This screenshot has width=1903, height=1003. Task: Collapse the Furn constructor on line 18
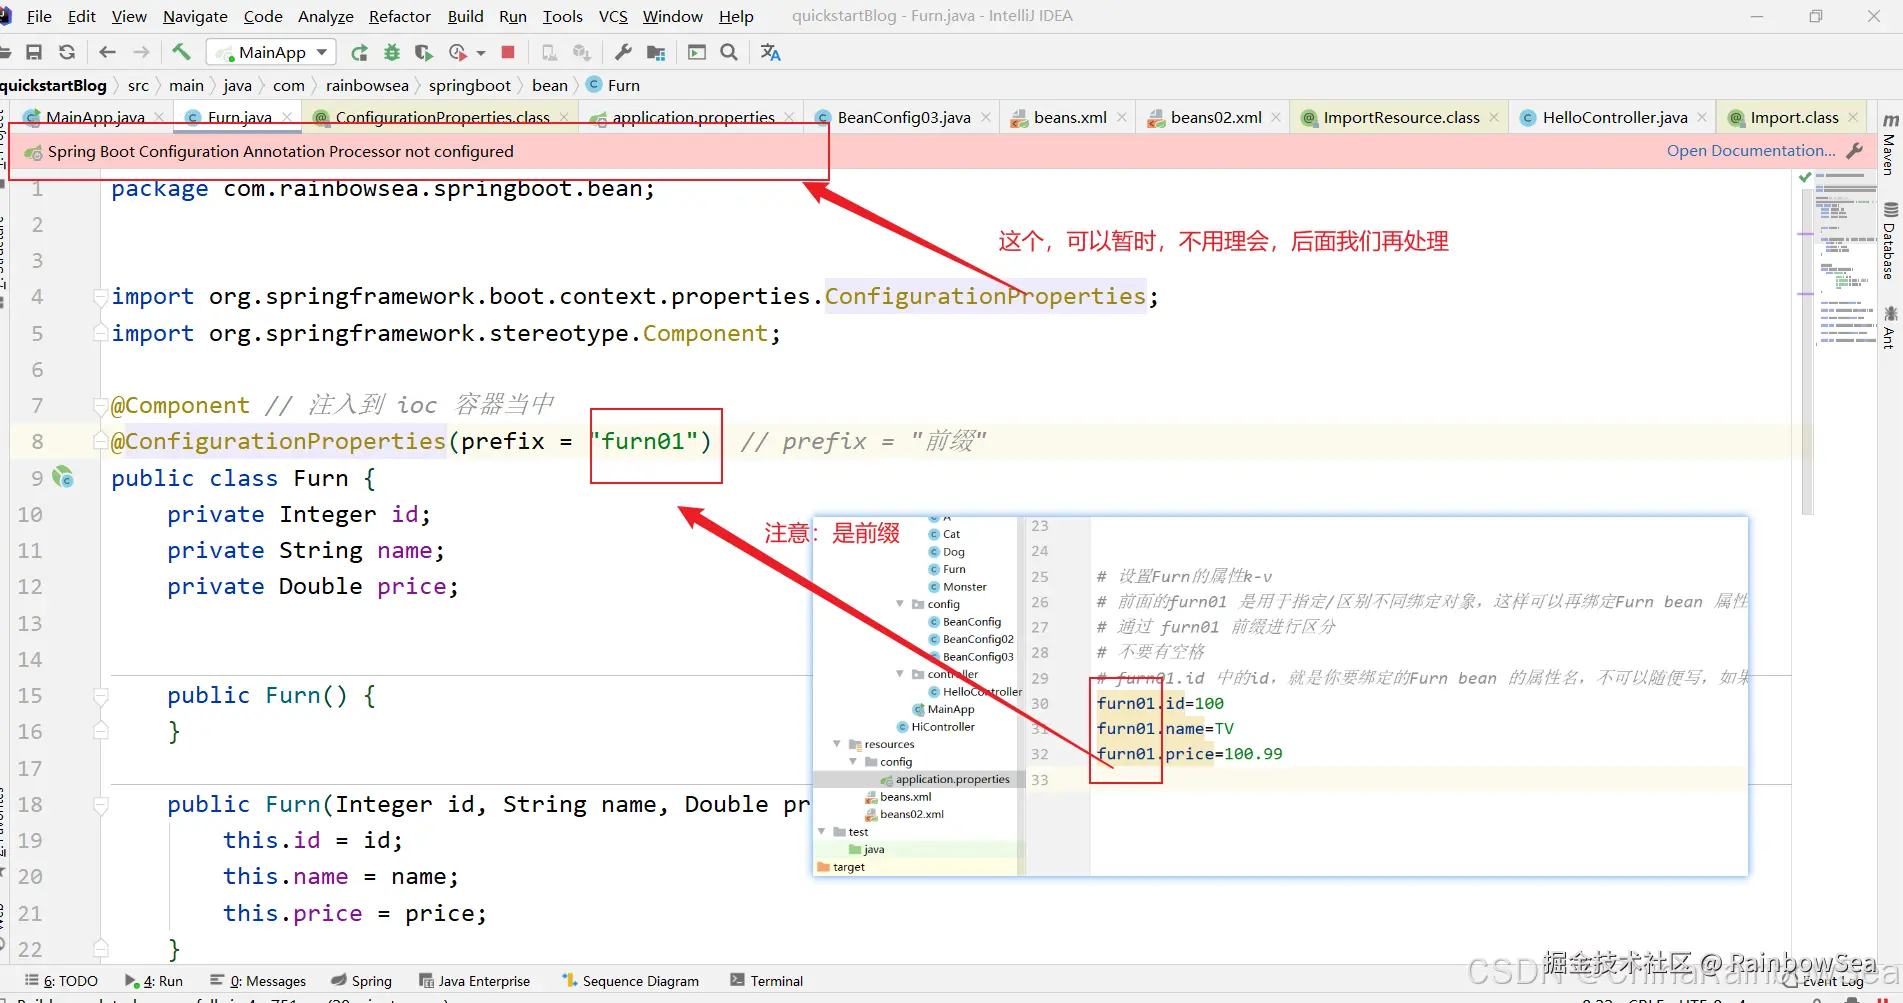point(101,805)
